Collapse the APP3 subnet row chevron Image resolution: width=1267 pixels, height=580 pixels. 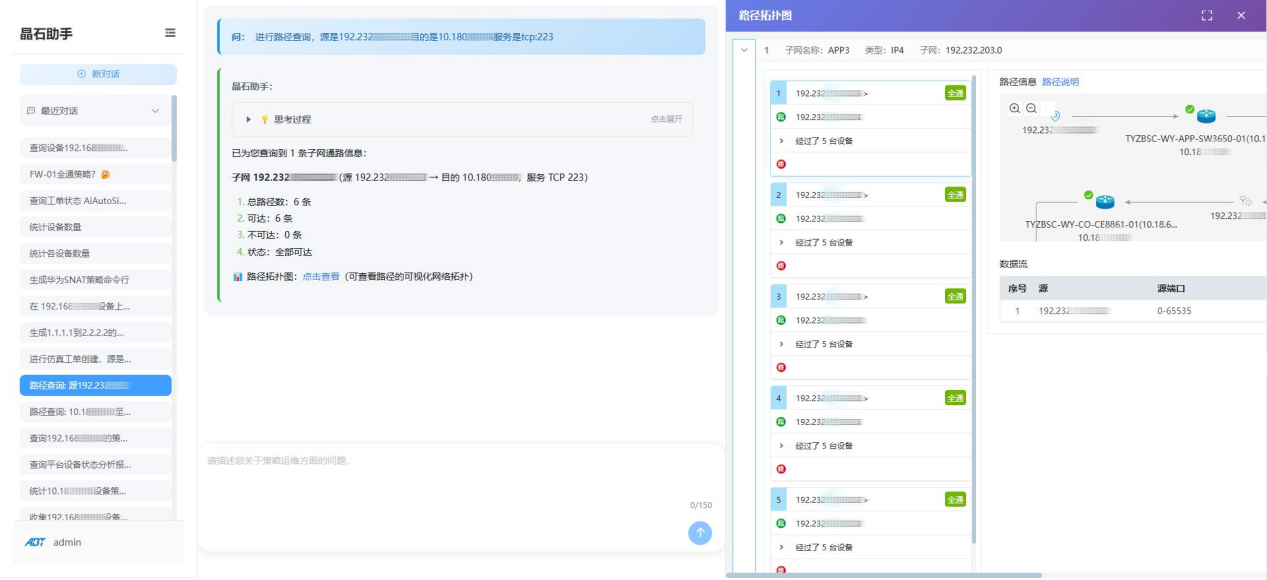click(x=744, y=50)
